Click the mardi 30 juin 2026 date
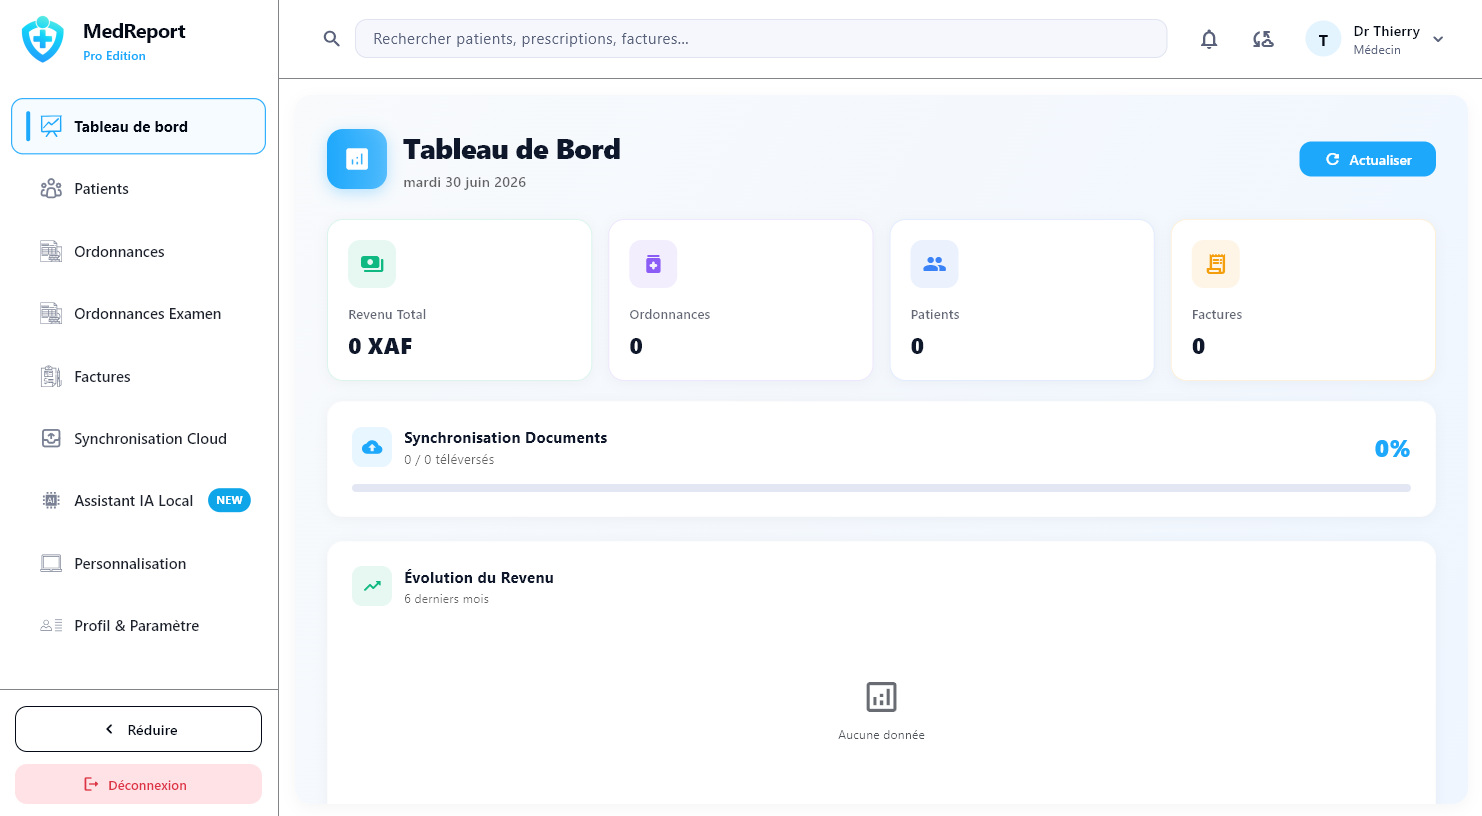 point(464,182)
